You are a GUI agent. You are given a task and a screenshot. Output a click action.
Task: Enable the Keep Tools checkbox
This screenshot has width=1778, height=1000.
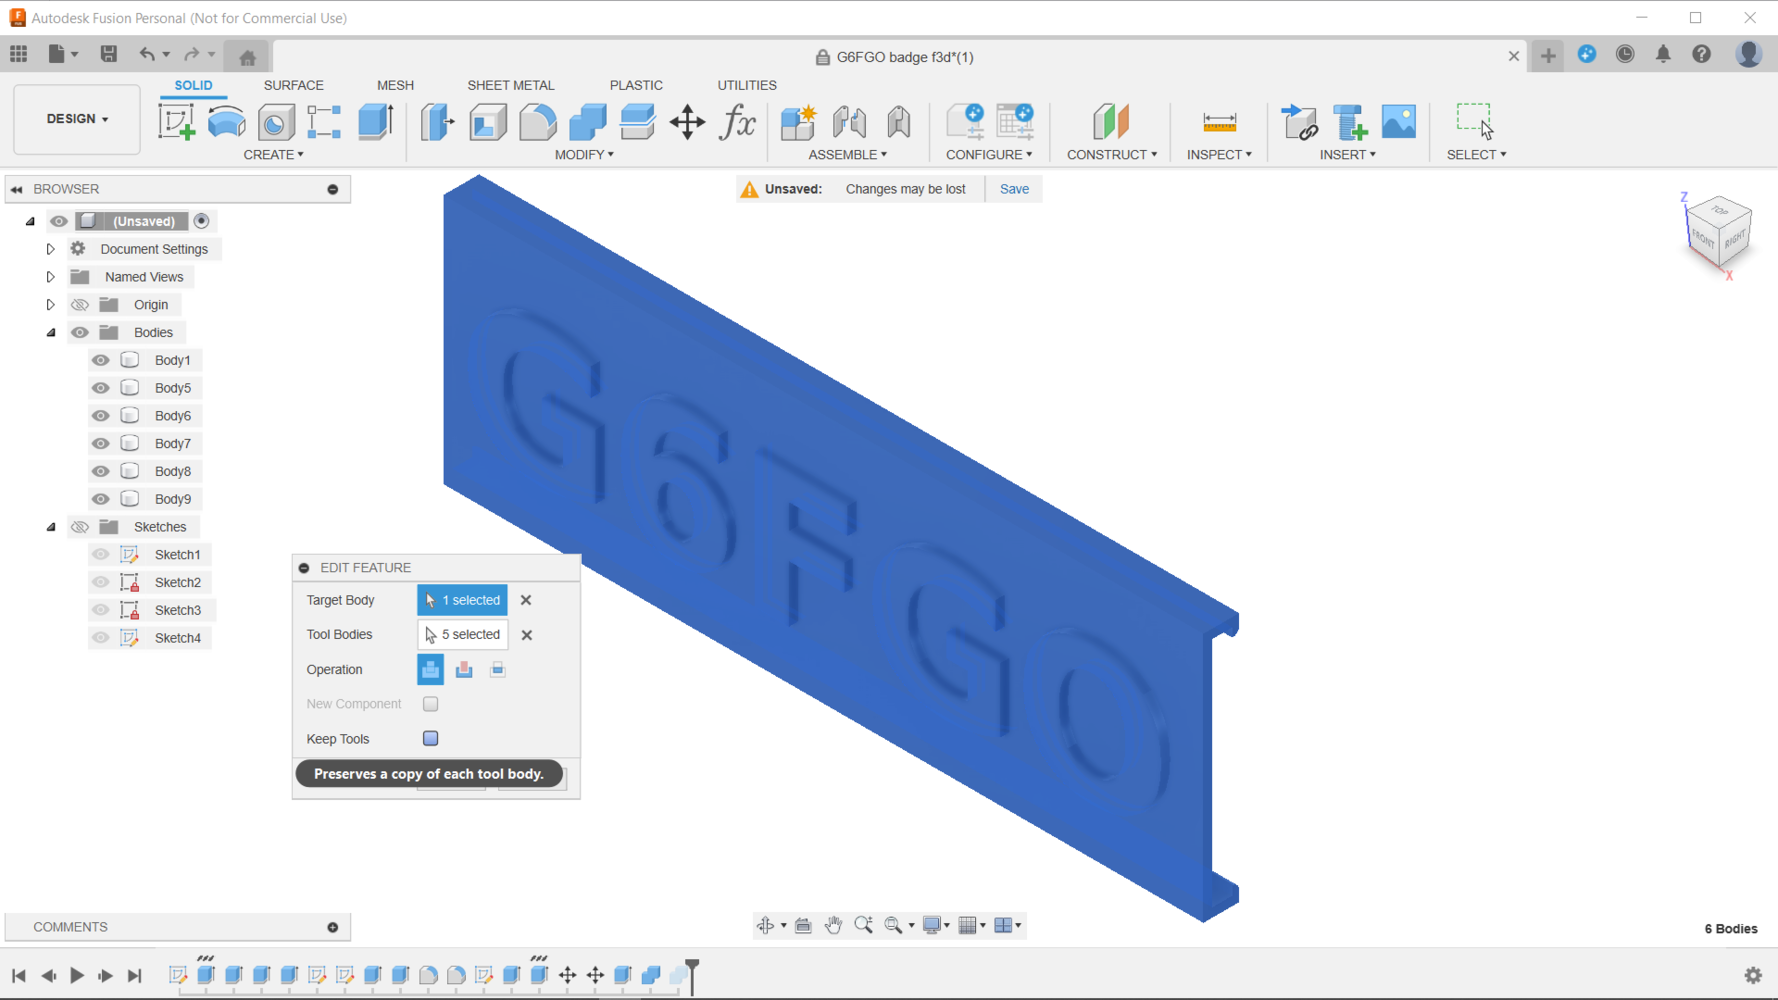click(x=430, y=738)
